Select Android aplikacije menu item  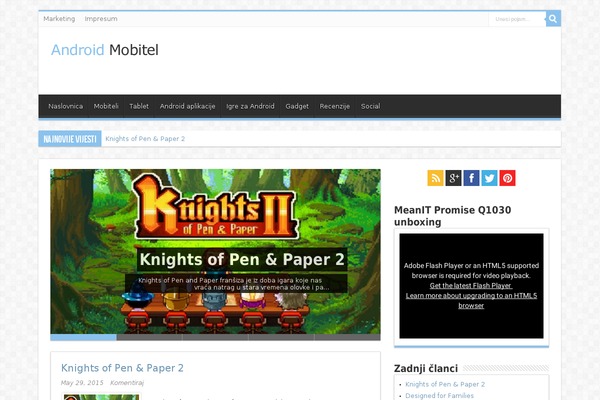[188, 106]
